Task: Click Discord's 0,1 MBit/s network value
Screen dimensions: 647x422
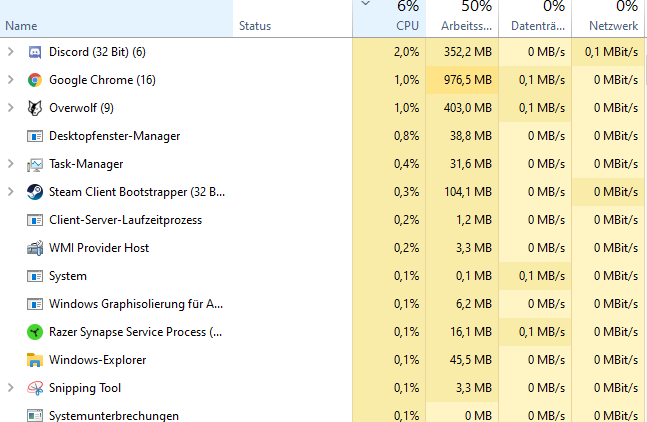Action: (612, 52)
